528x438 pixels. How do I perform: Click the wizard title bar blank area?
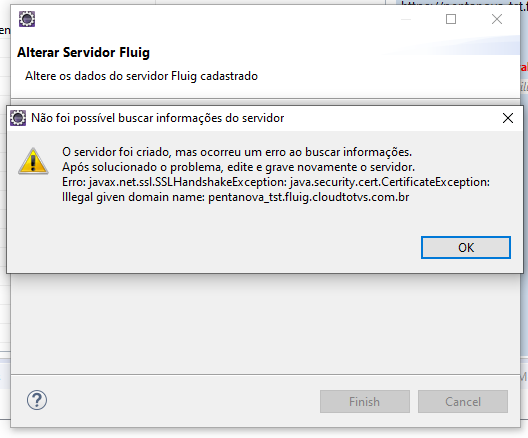coord(216,19)
